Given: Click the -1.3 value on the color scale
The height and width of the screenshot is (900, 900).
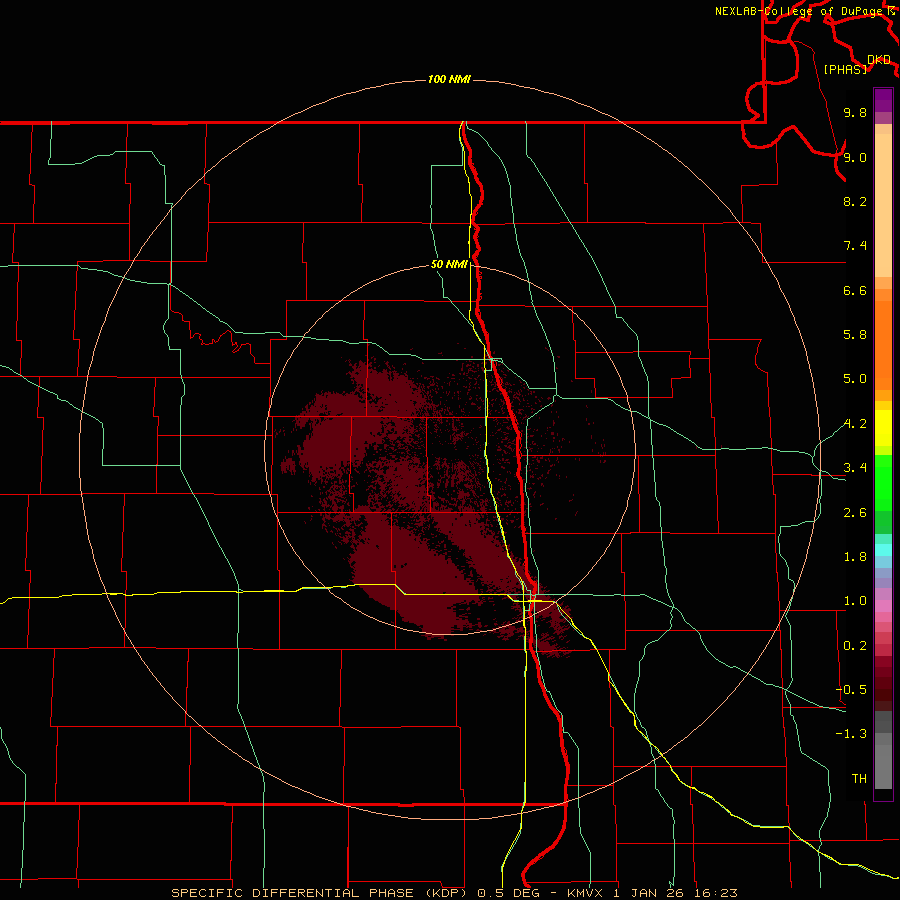Looking at the screenshot, I should [851, 734].
